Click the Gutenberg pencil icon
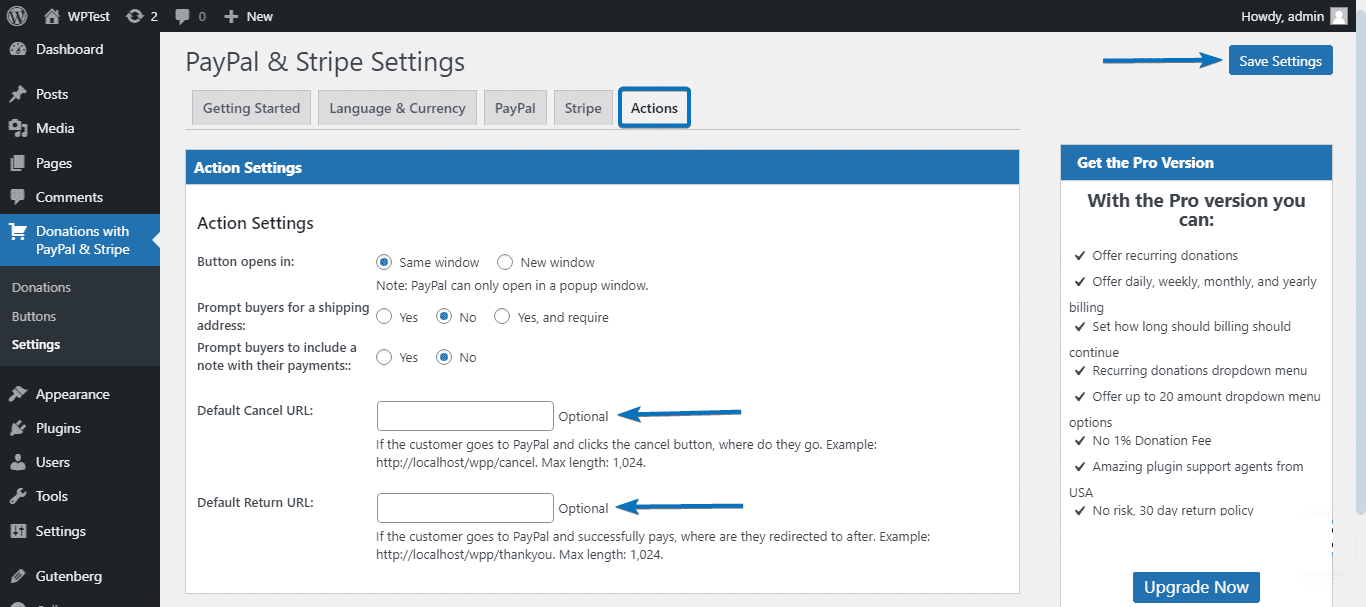 18,576
